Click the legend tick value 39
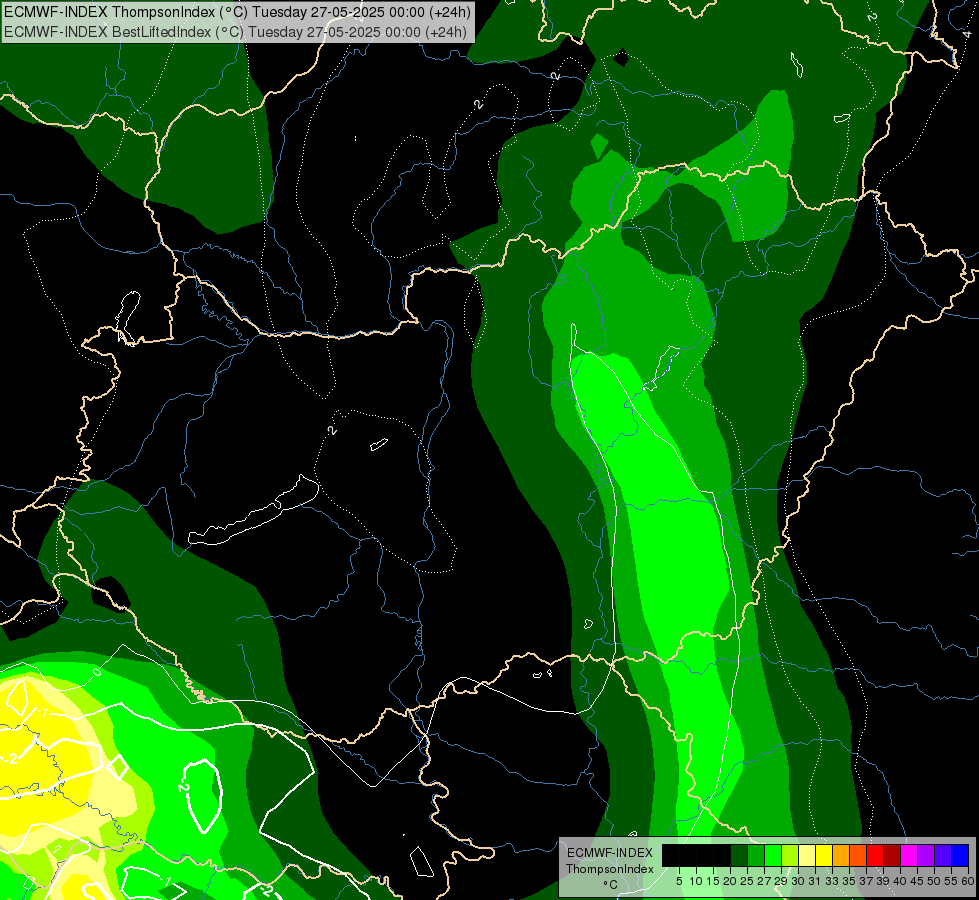The image size is (979, 900). pos(883,881)
